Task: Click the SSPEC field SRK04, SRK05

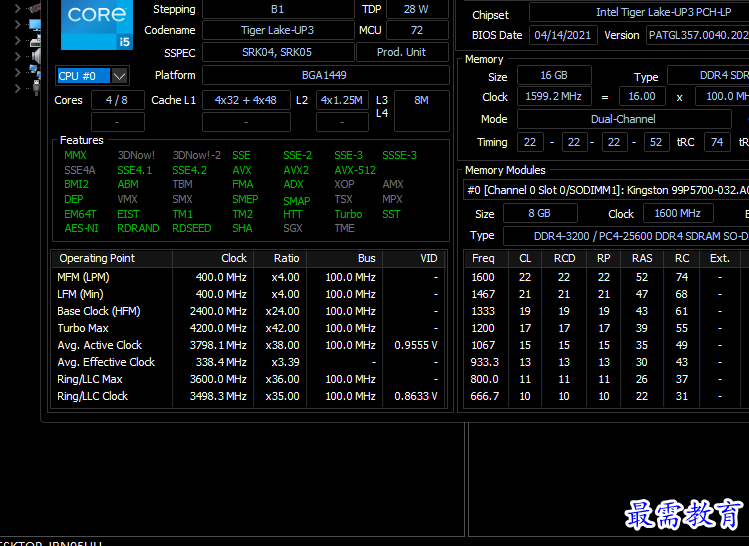Action: click(x=278, y=52)
